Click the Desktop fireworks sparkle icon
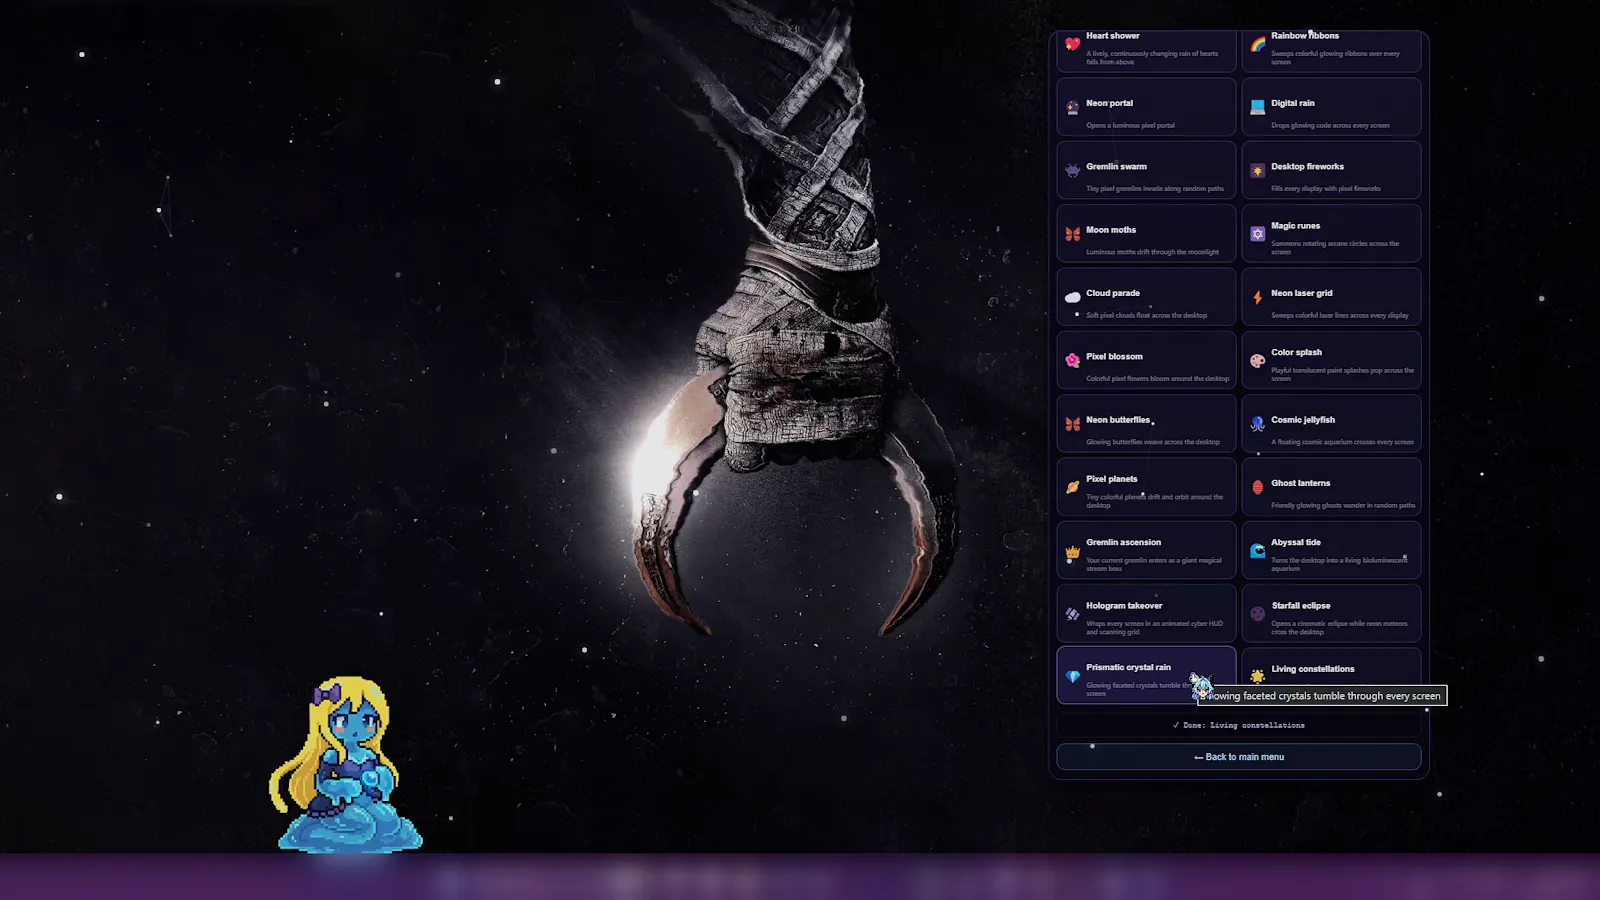Image resolution: width=1600 pixels, height=900 pixels. pos(1257,171)
